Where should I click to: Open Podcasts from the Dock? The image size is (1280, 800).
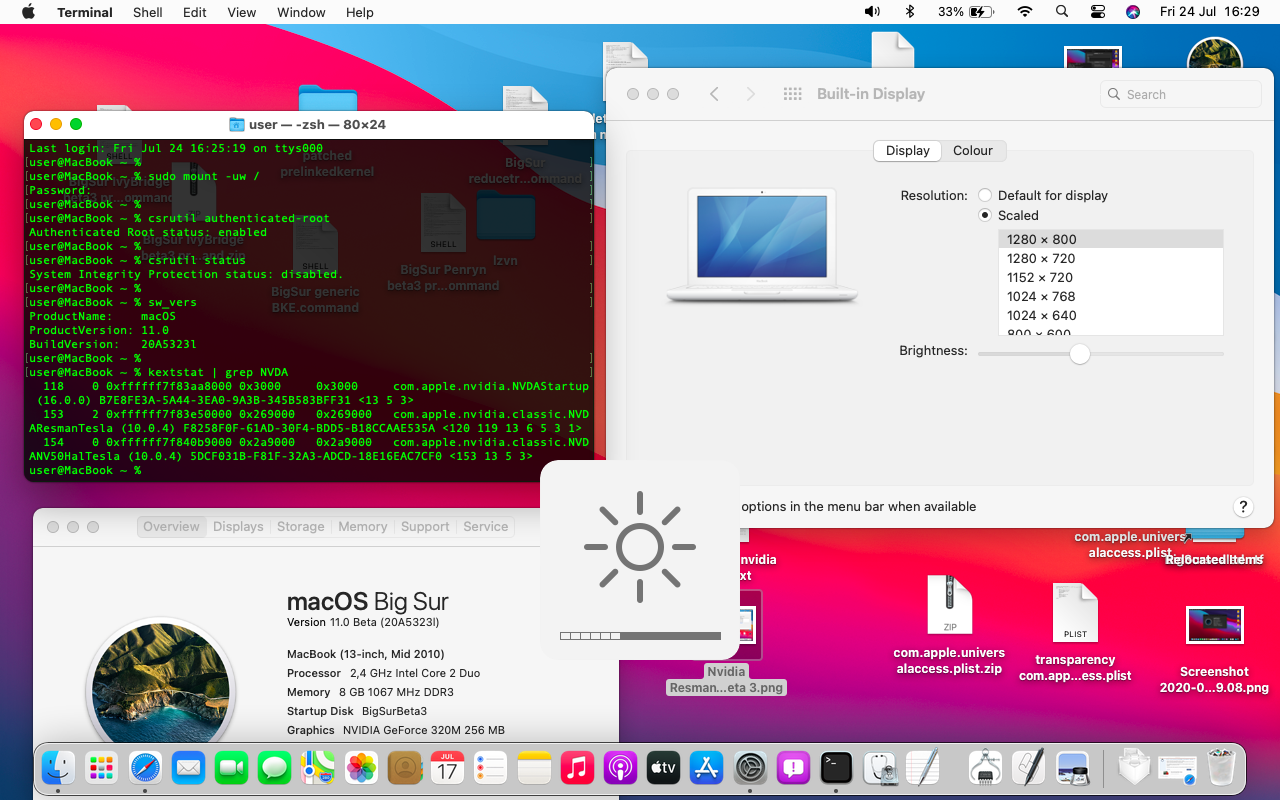pos(621,768)
